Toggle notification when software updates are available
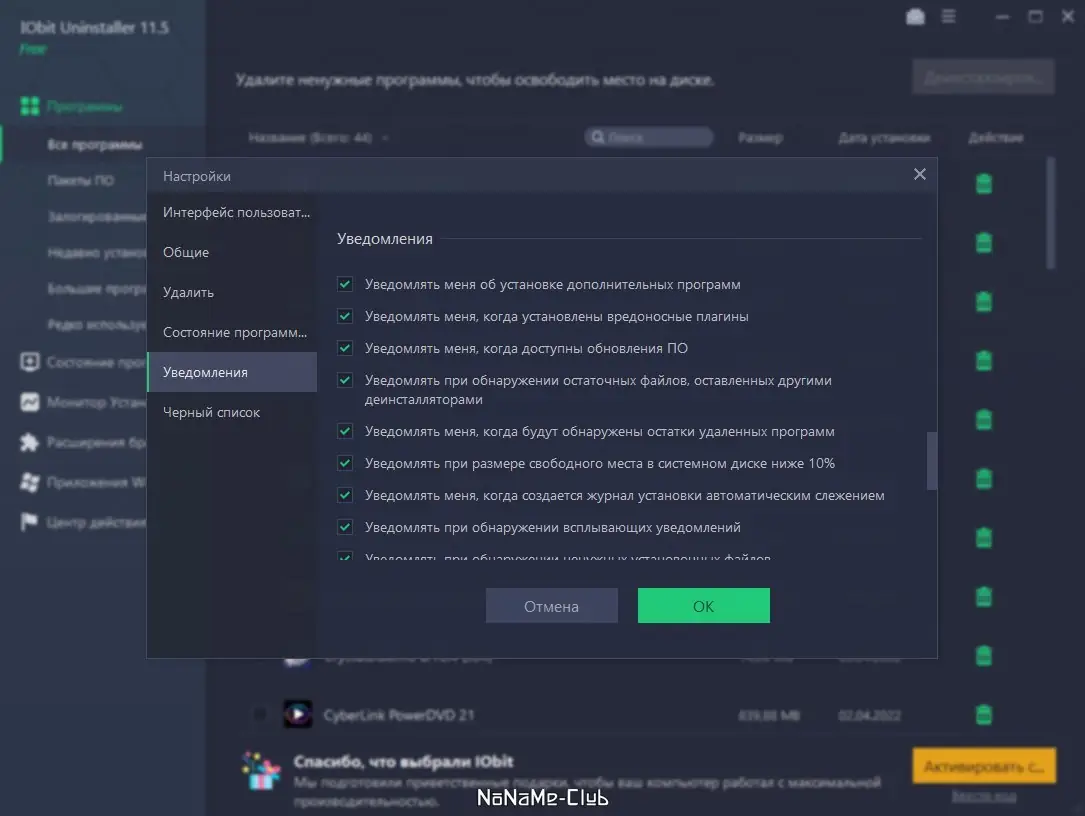 click(345, 348)
